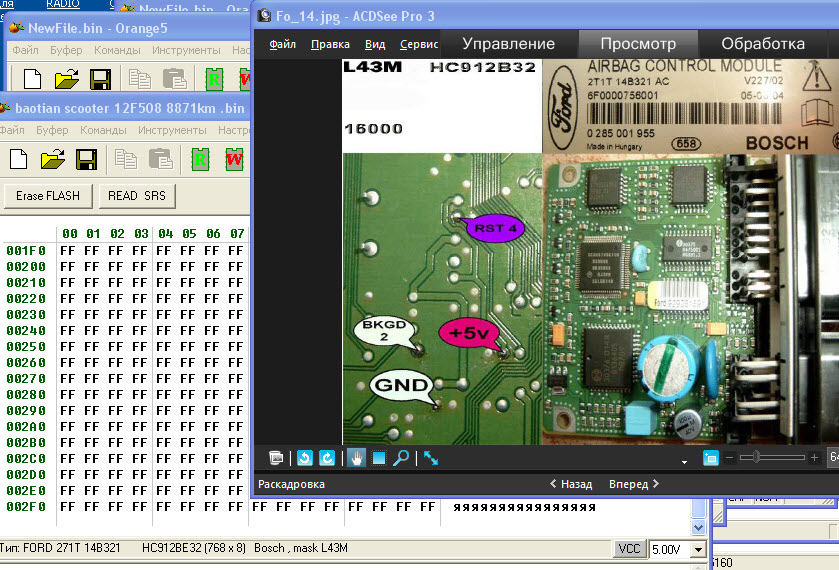Select hex address row 002F0
This screenshot has height=570, width=839.
point(26,506)
